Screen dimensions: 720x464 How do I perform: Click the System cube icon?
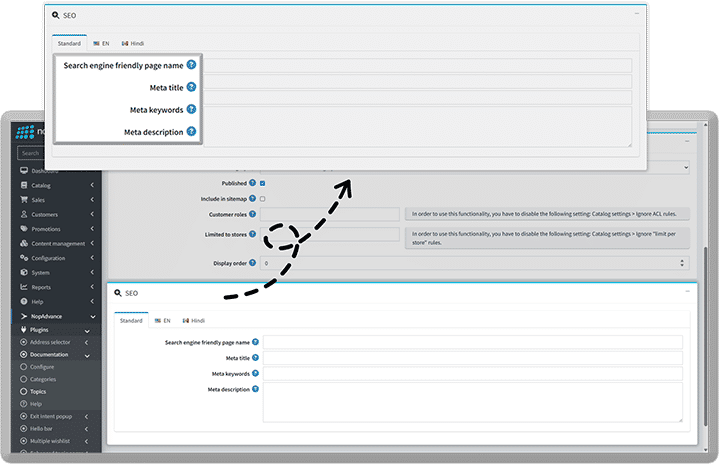point(24,272)
